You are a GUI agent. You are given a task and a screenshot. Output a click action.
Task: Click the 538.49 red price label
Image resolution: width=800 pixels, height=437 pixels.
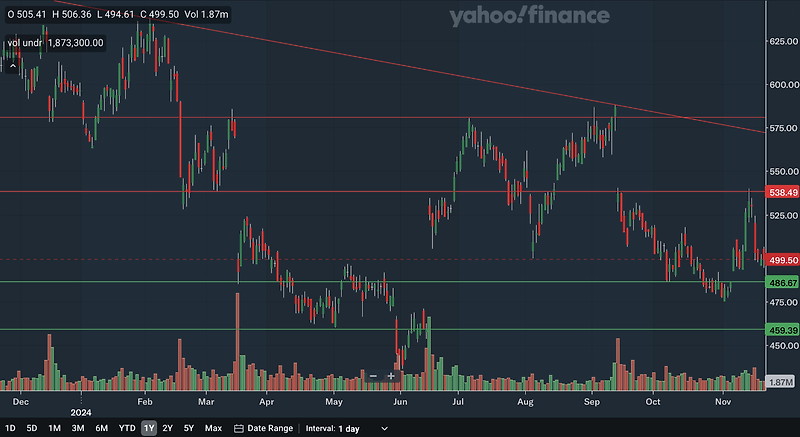tap(783, 192)
